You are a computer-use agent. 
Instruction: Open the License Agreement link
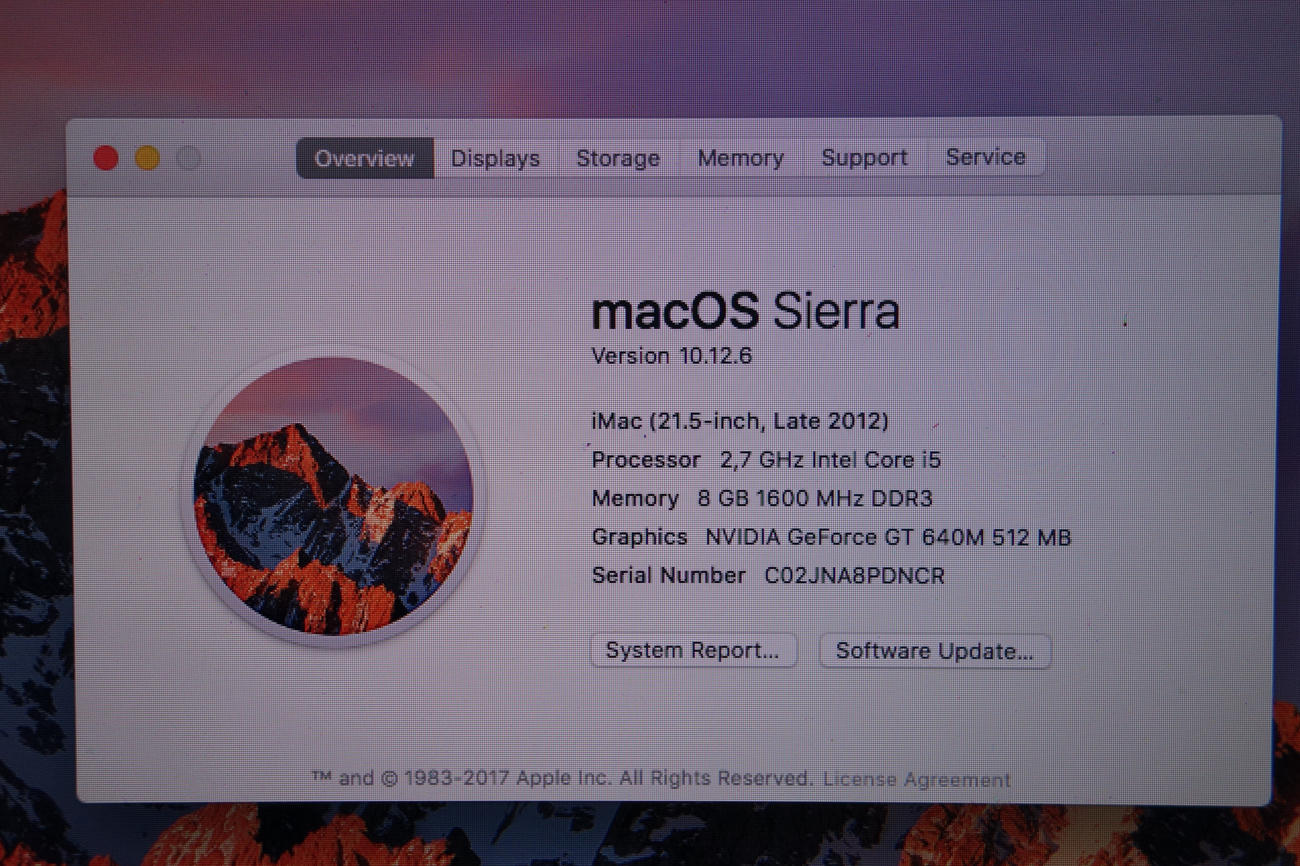tap(917, 779)
